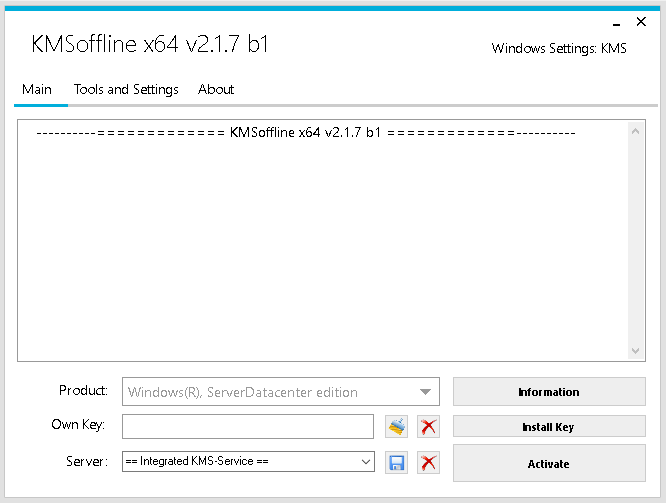Click the save server floppy disk icon
Image resolution: width=666 pixels, height=503 pixels.
397,462
